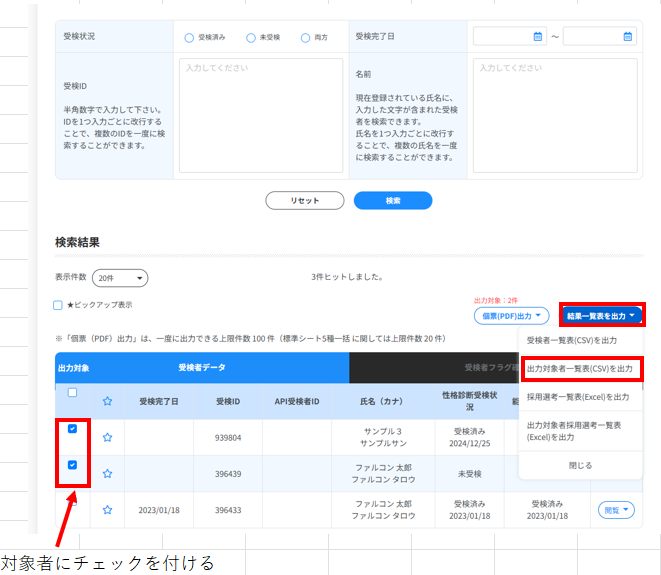The width and height of the screenshot is (661, 575).
Task: Star the row with ID 396433
Action: [107, 510]
